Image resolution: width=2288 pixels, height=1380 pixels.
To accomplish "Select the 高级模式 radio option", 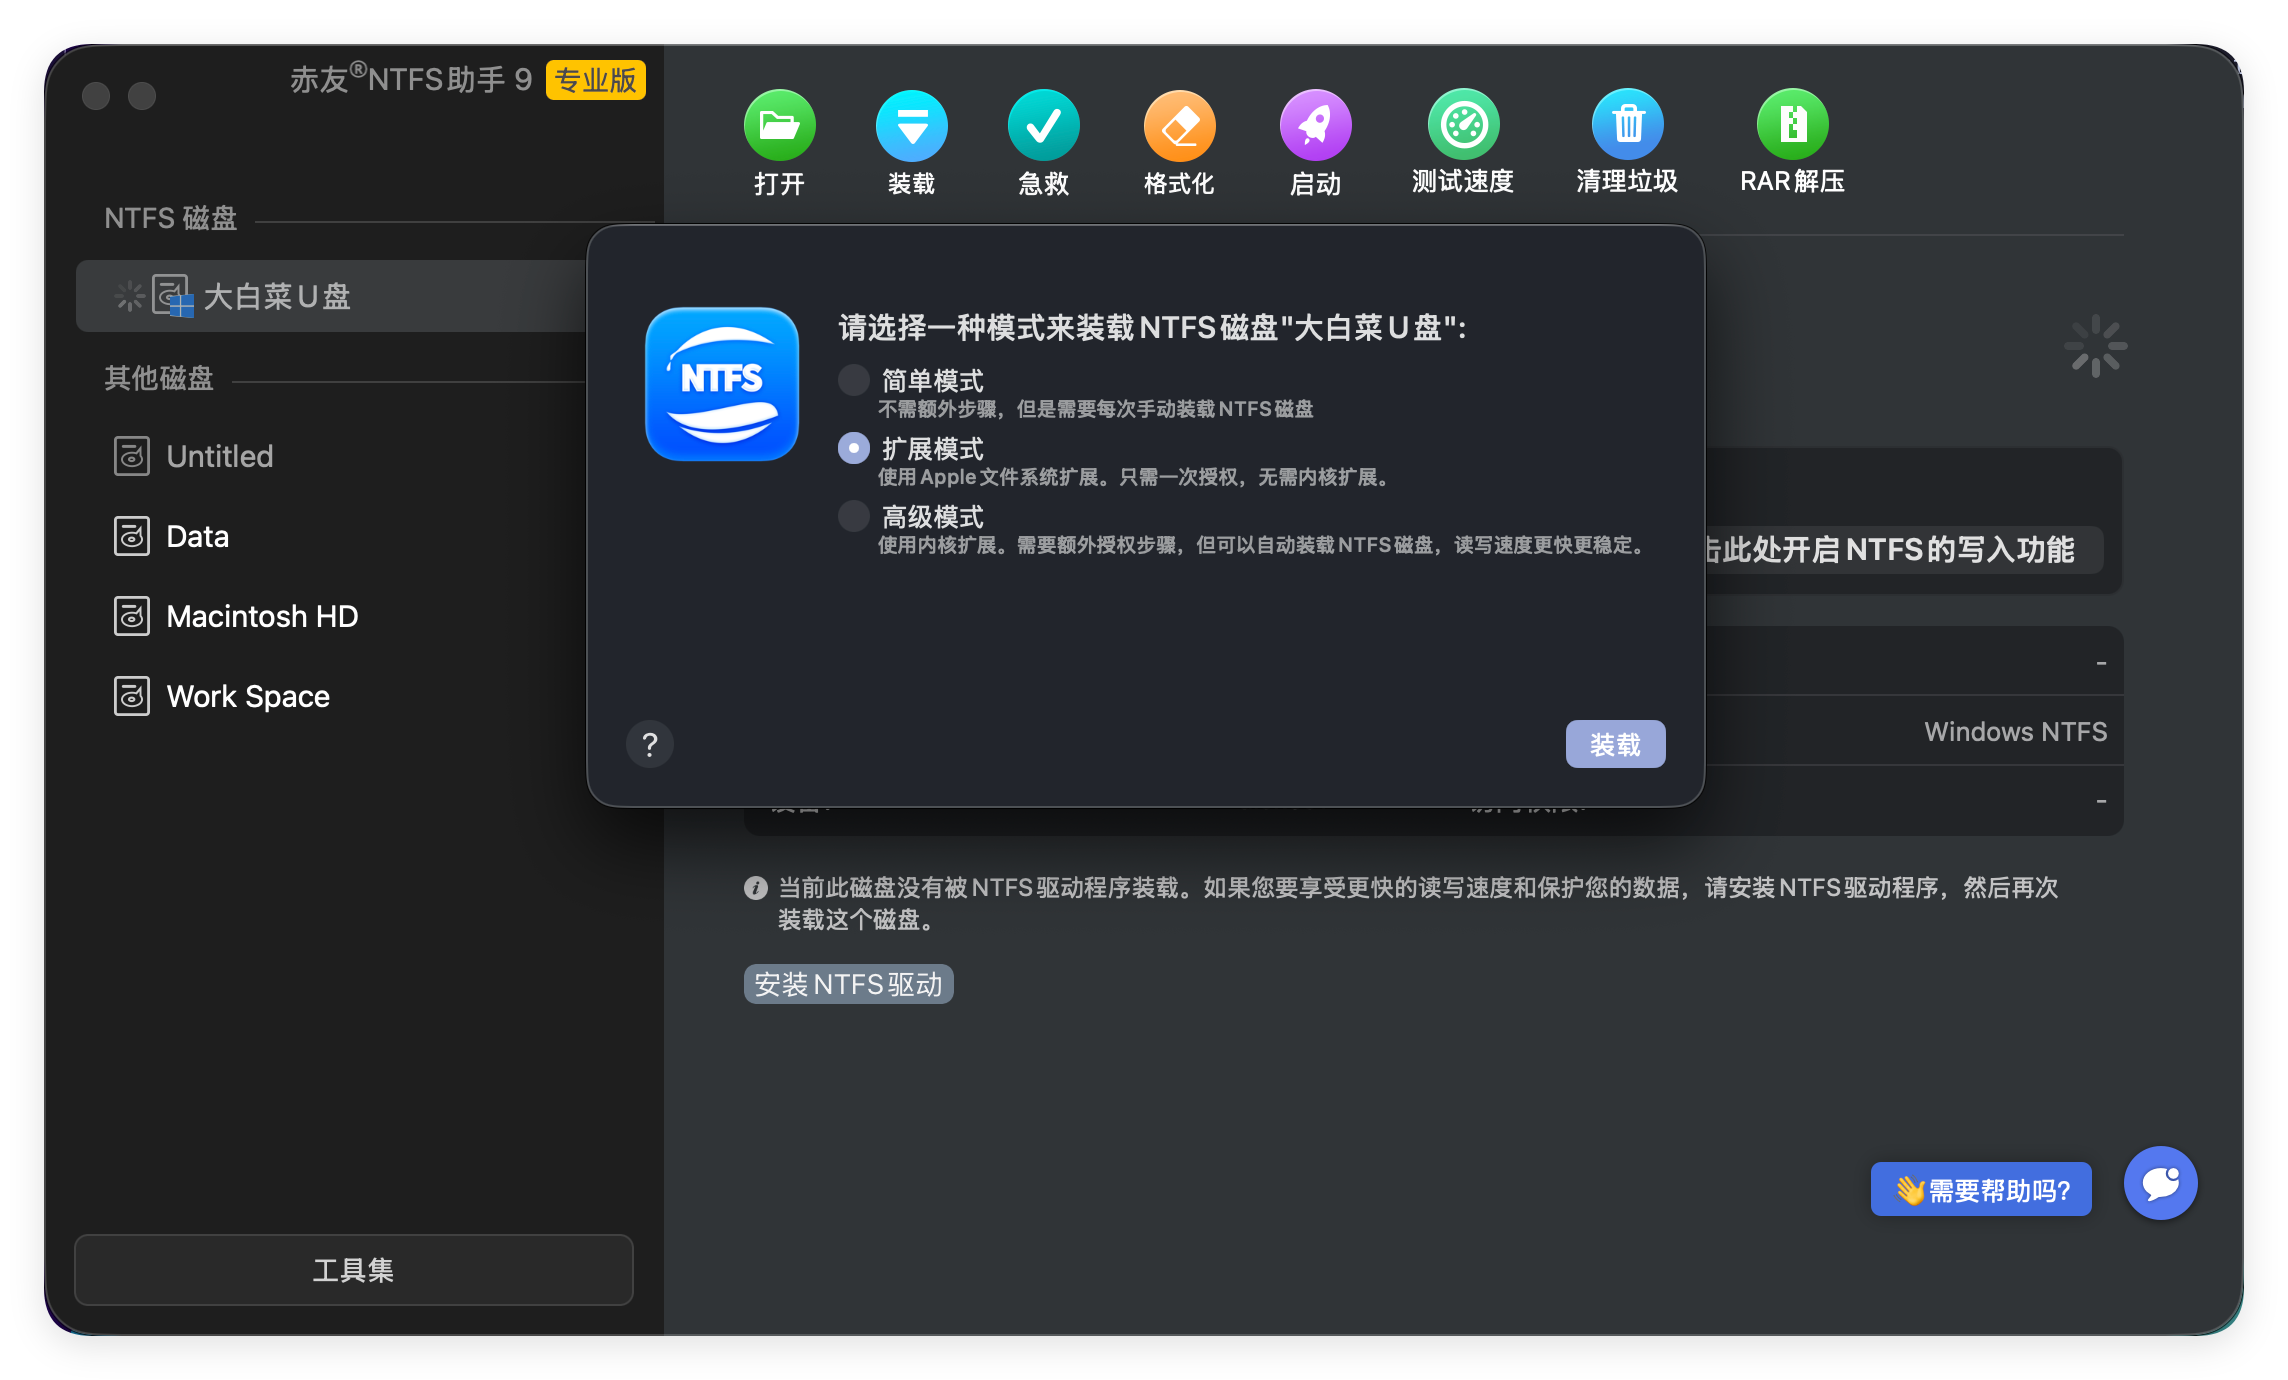I will click(853, 516).
